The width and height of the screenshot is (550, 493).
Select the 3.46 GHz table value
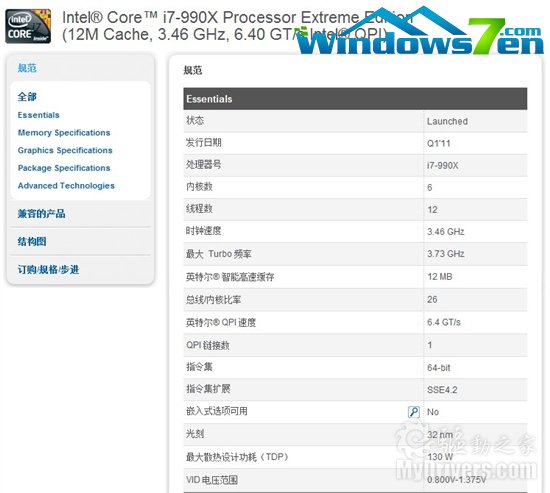pos(445,232)
